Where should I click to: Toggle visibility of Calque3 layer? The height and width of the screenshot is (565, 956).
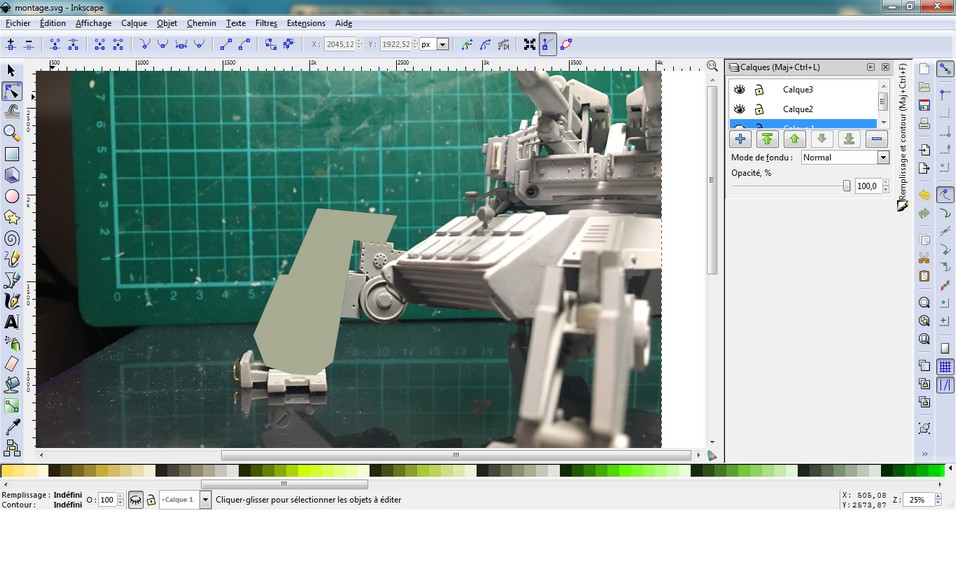click(x=740, y=90)
